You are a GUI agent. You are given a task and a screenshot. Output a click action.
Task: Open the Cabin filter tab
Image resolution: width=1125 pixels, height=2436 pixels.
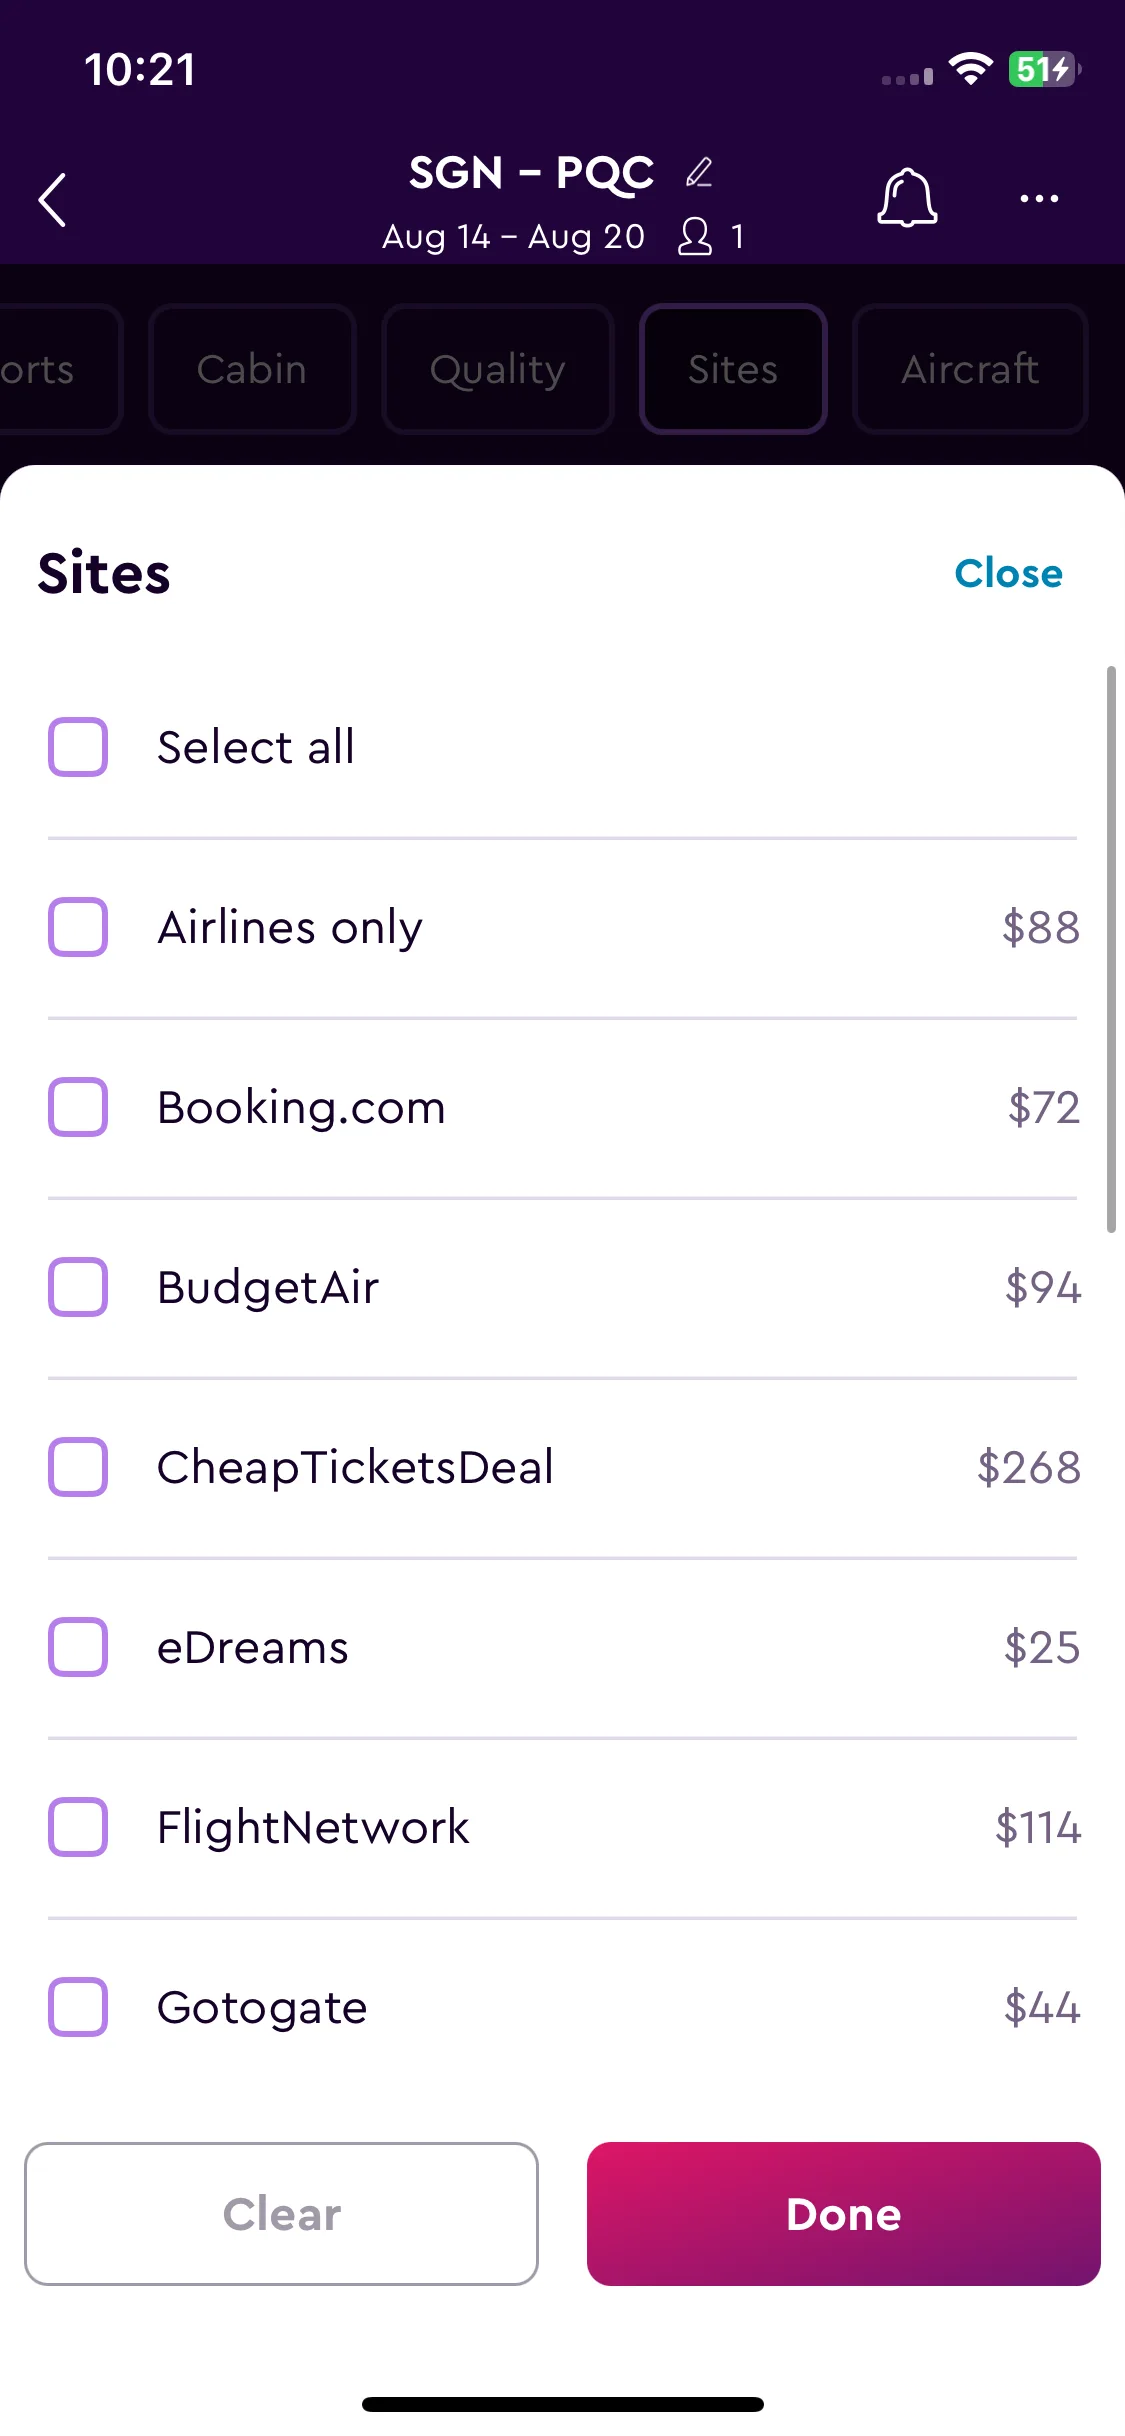click(x=252, y=369)
